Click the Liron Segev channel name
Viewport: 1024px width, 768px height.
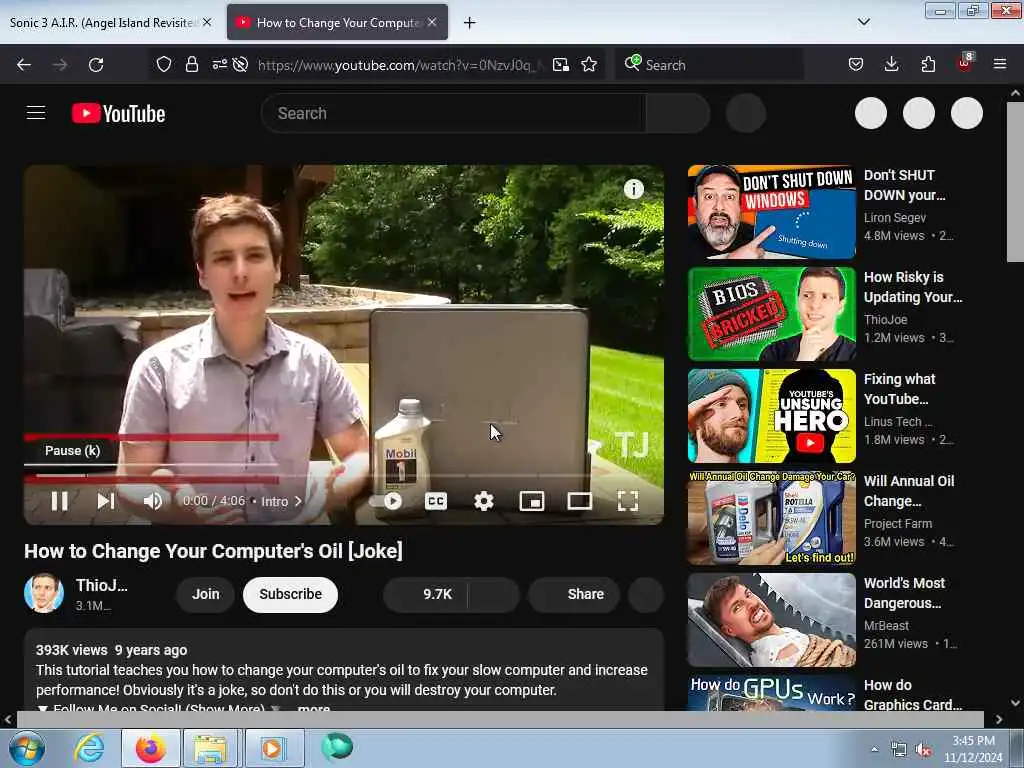[895, 217]
